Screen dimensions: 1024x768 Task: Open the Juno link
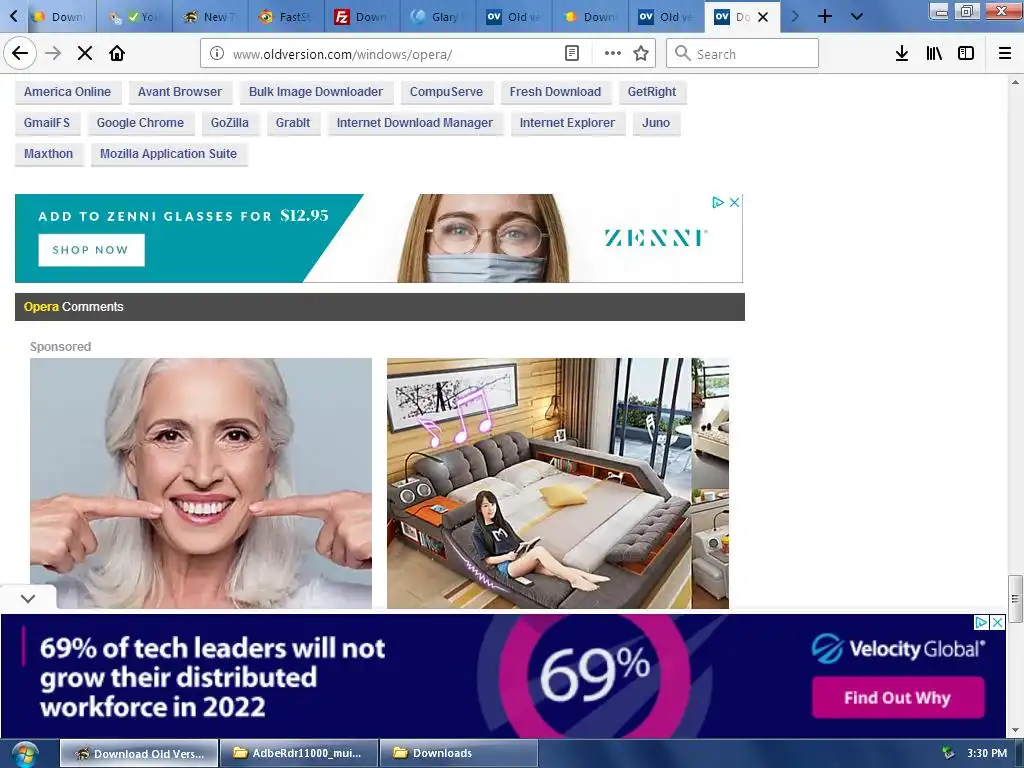656,123
